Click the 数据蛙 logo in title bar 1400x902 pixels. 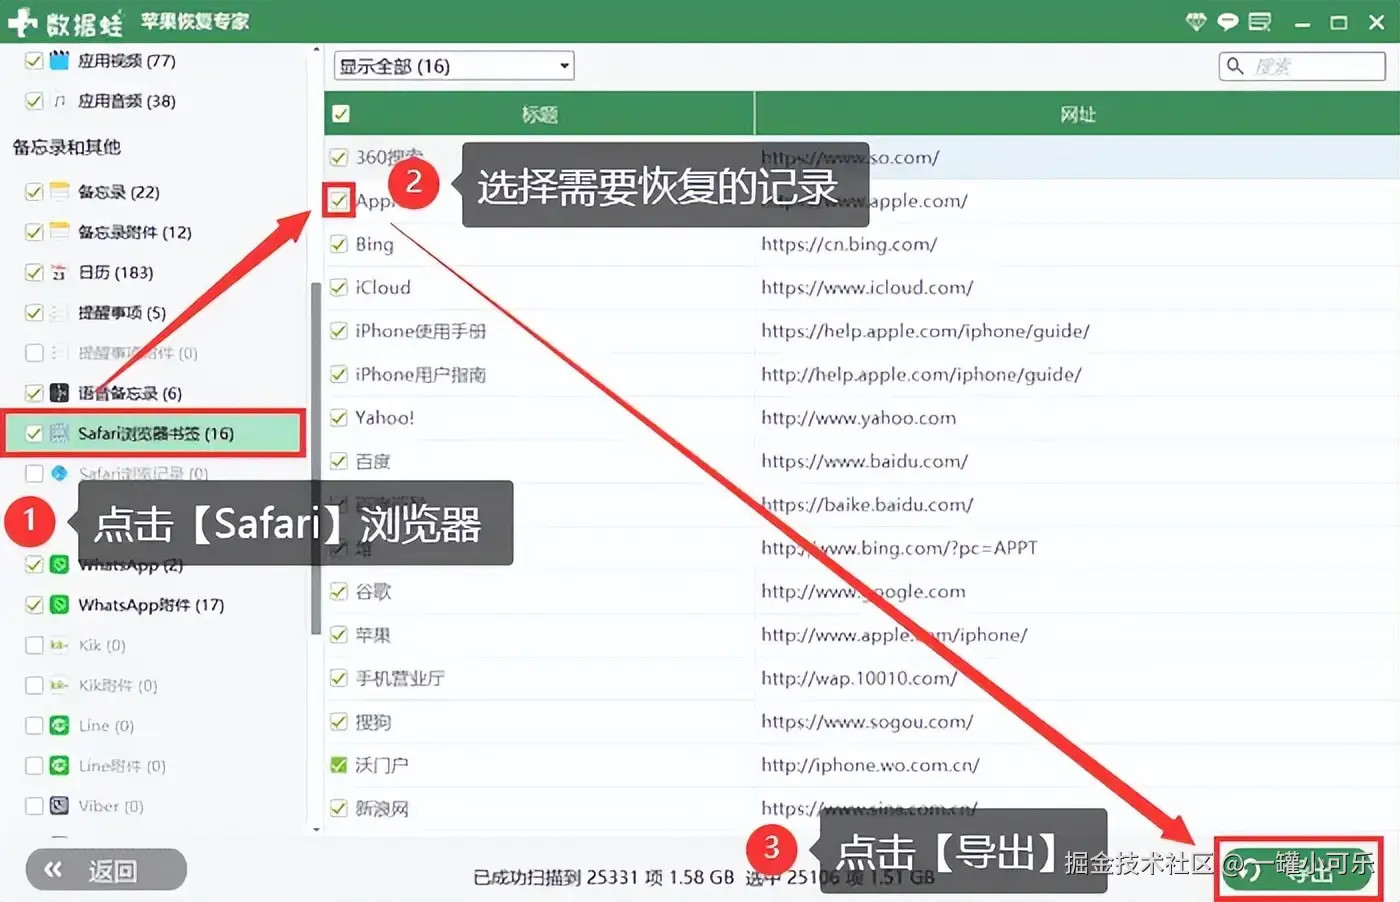[x=66, y=21]
